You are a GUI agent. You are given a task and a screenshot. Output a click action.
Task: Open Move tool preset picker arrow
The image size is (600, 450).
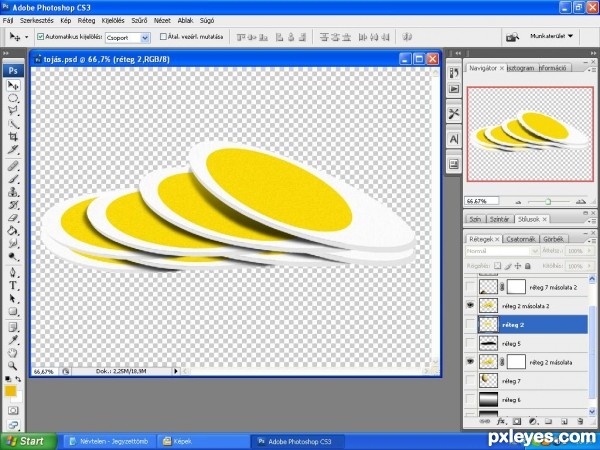(26, 37)
